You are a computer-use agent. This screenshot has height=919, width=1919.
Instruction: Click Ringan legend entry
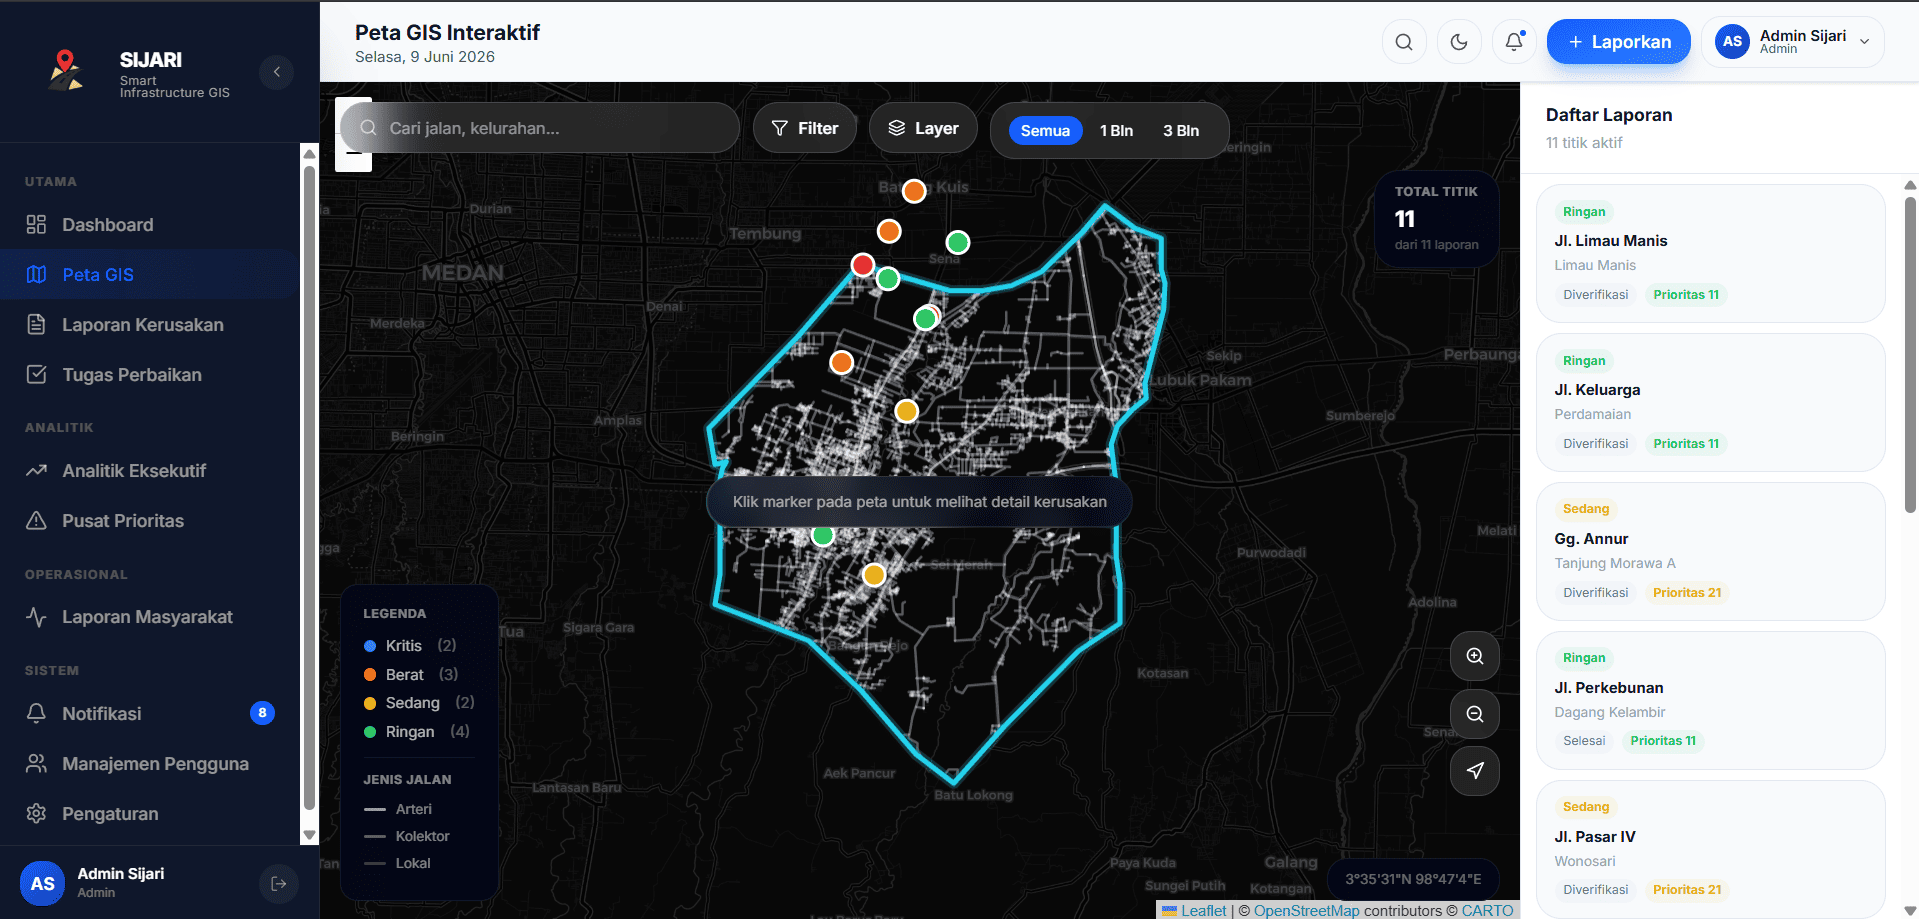pos(417,732)
